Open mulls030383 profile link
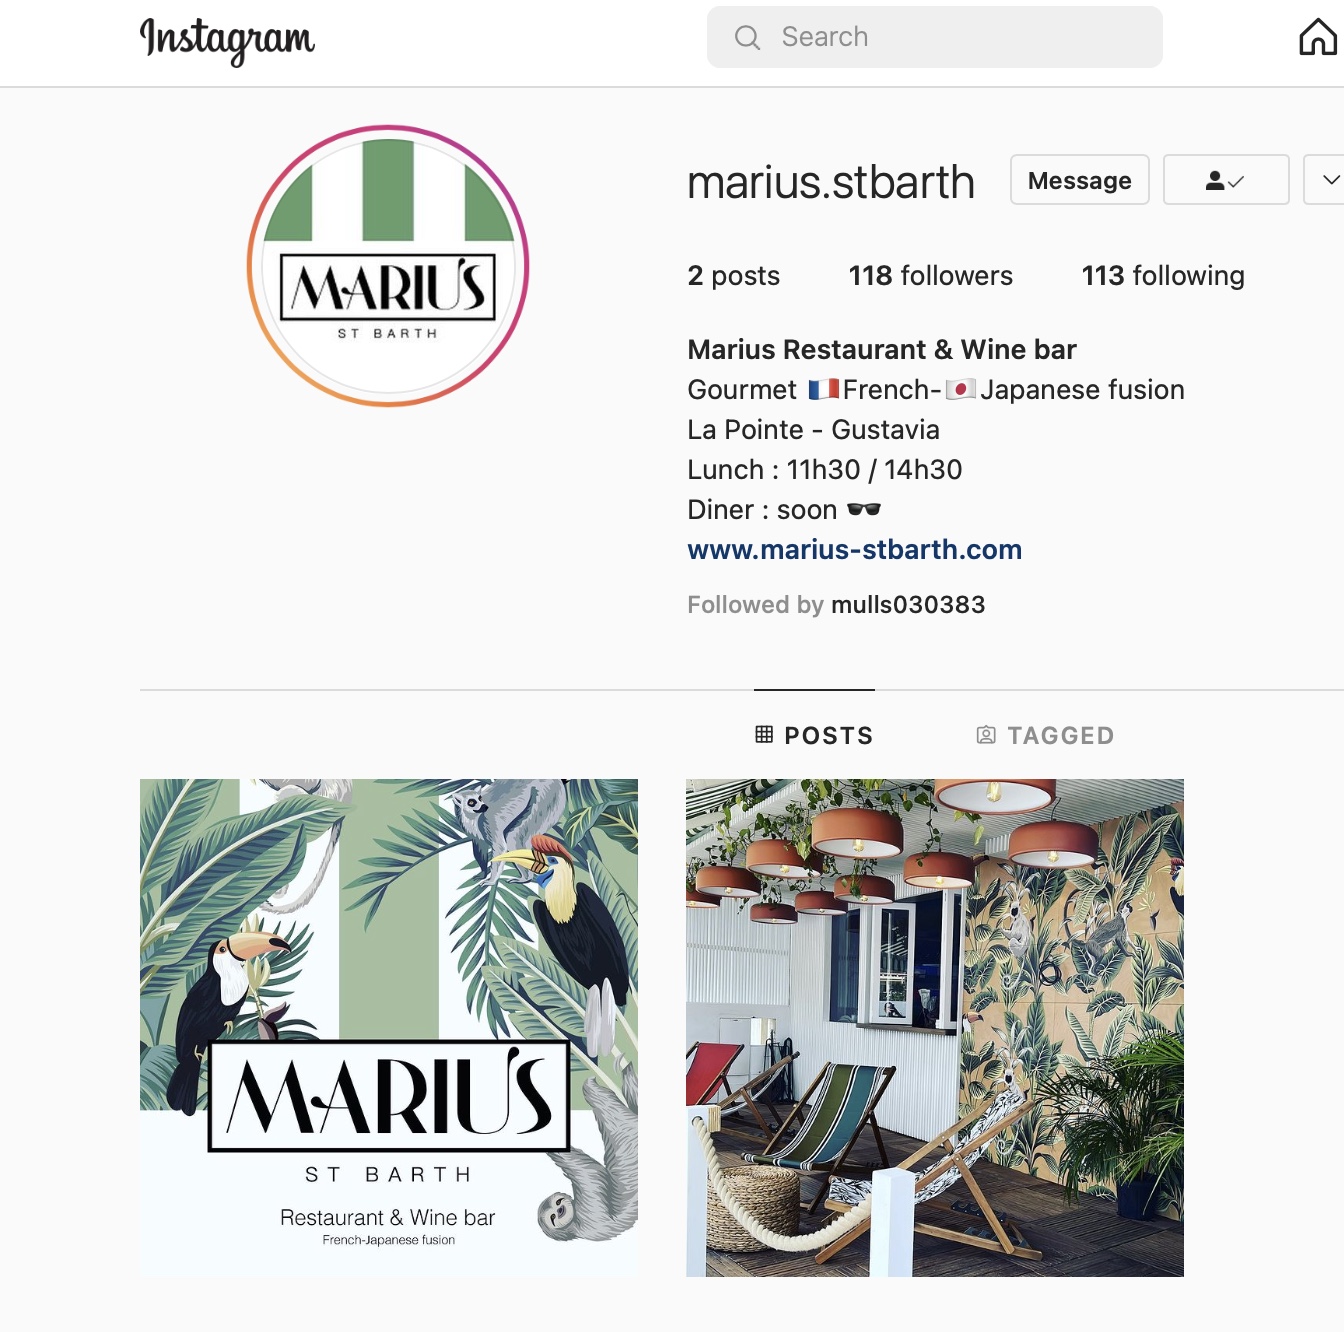This screenshot has width=1344, height=1332. pyautogui.click(x=908, y=605)
